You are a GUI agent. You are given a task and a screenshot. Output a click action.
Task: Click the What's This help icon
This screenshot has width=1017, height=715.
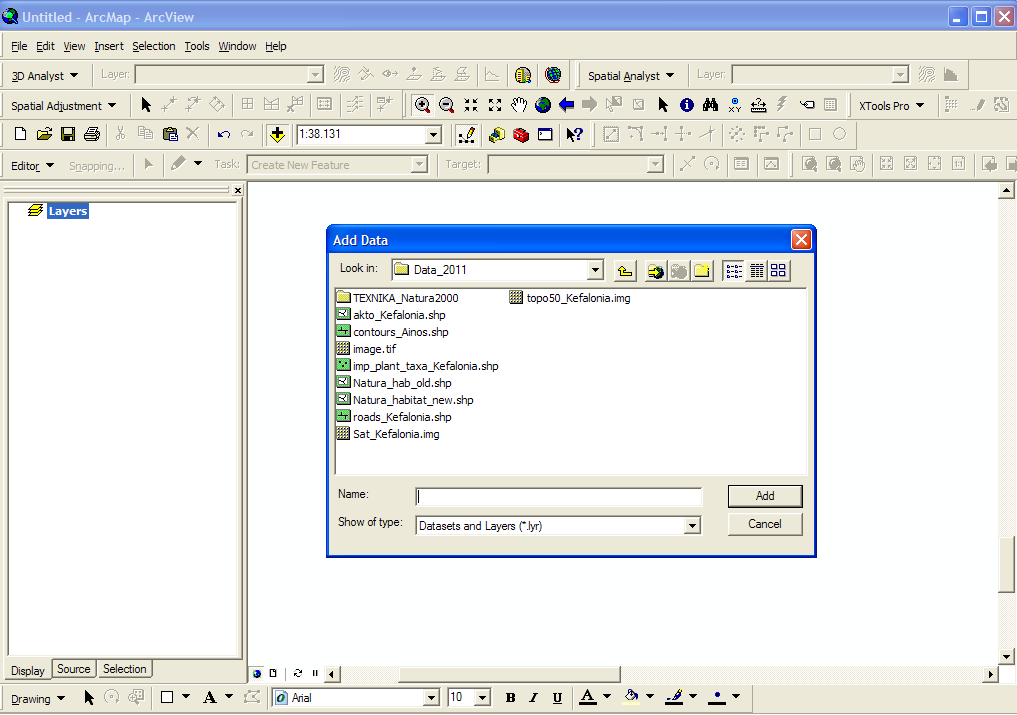(574, 135)
